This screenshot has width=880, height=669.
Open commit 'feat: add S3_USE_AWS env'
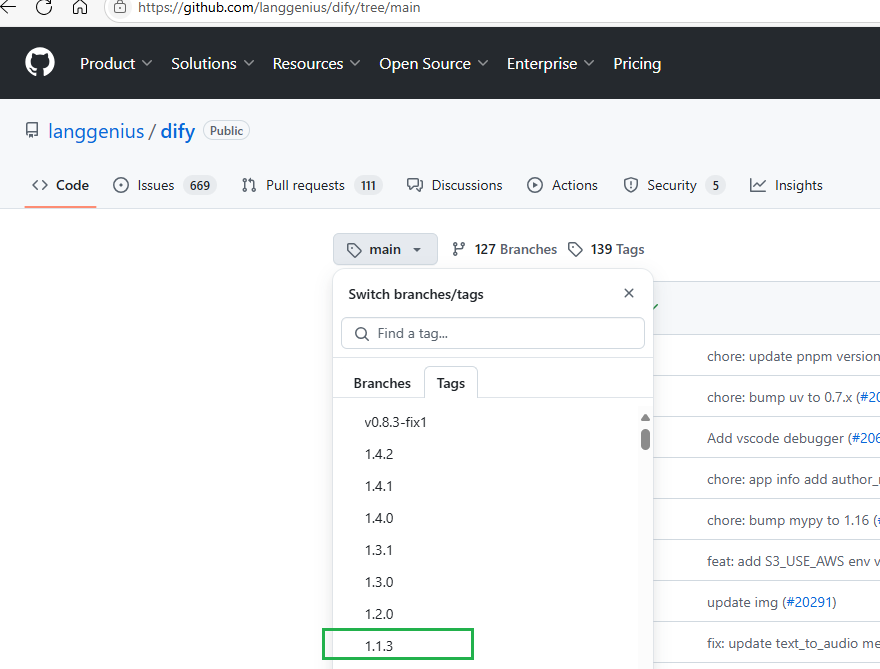pos(793,561)
